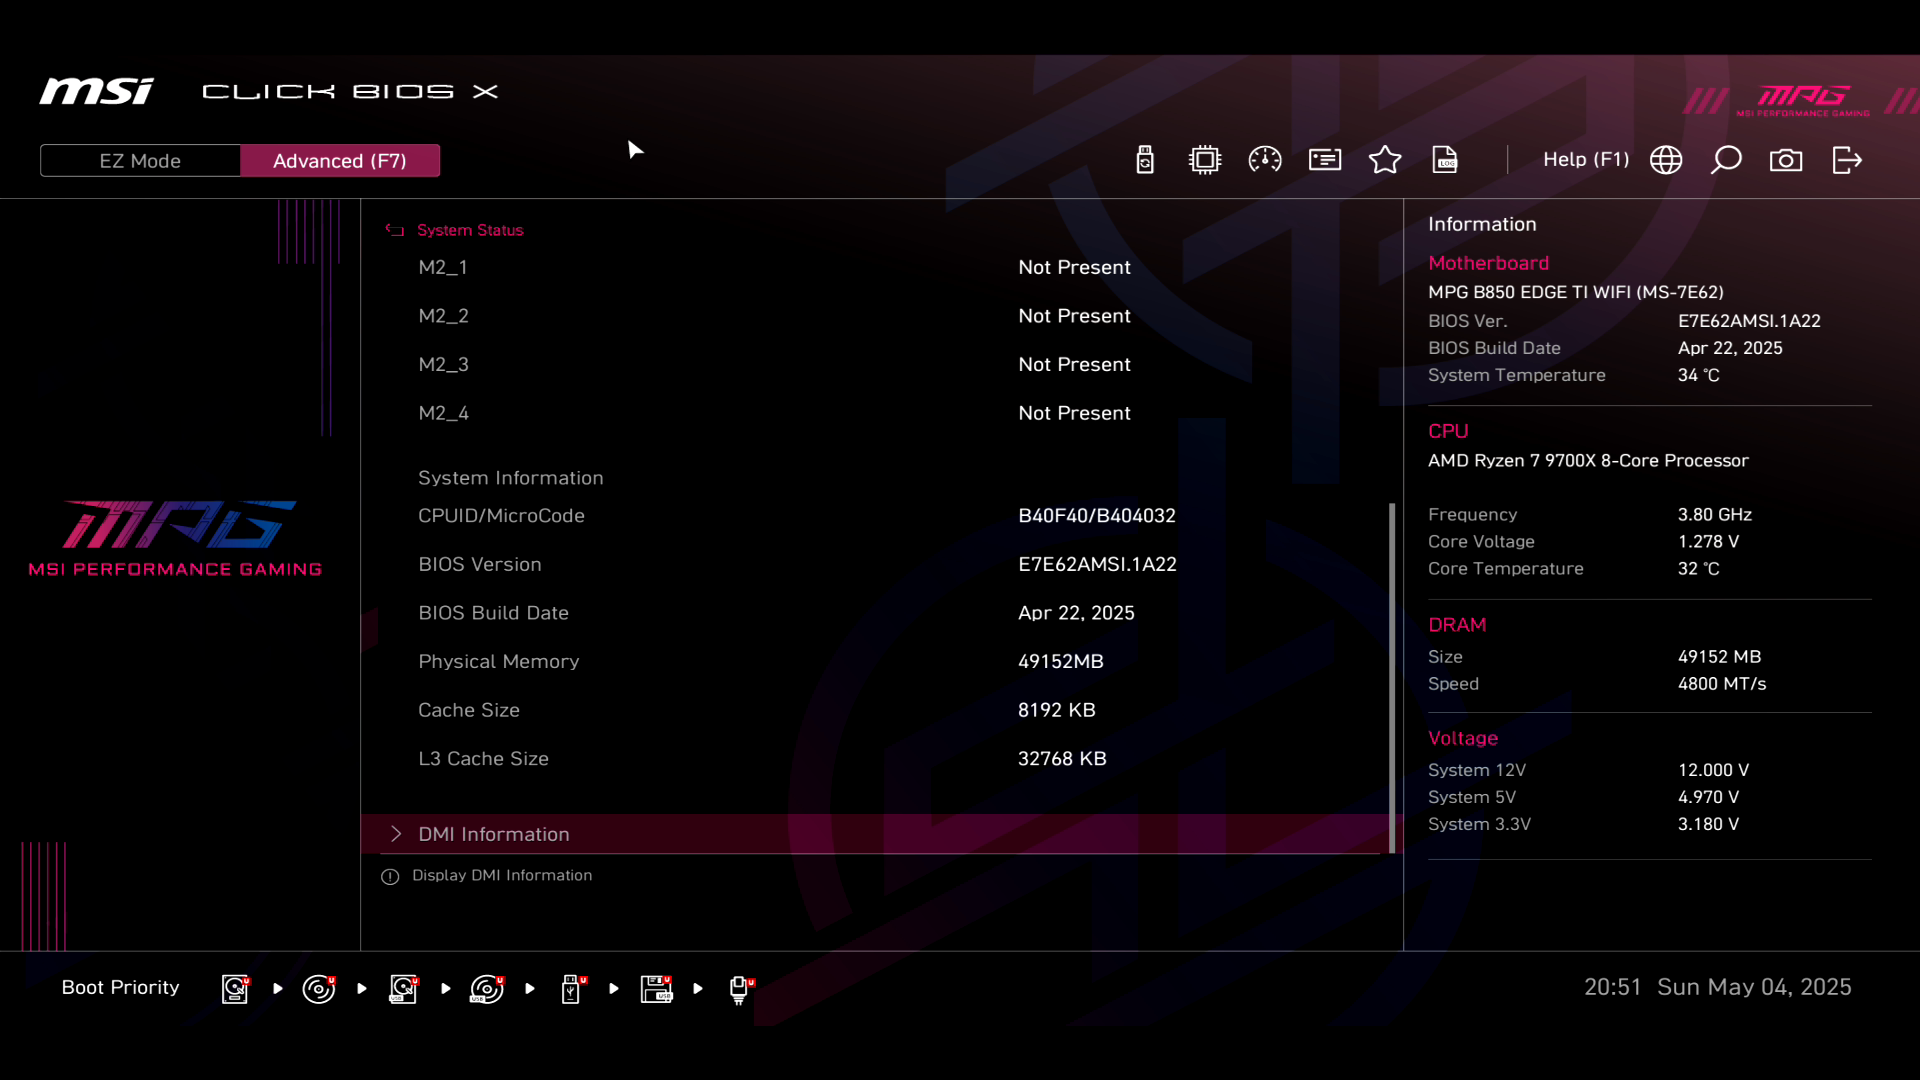Click the CPU chip icon in toolbar
1920x1080 pixels.
pyautogui.click(x=1205, y=160)
